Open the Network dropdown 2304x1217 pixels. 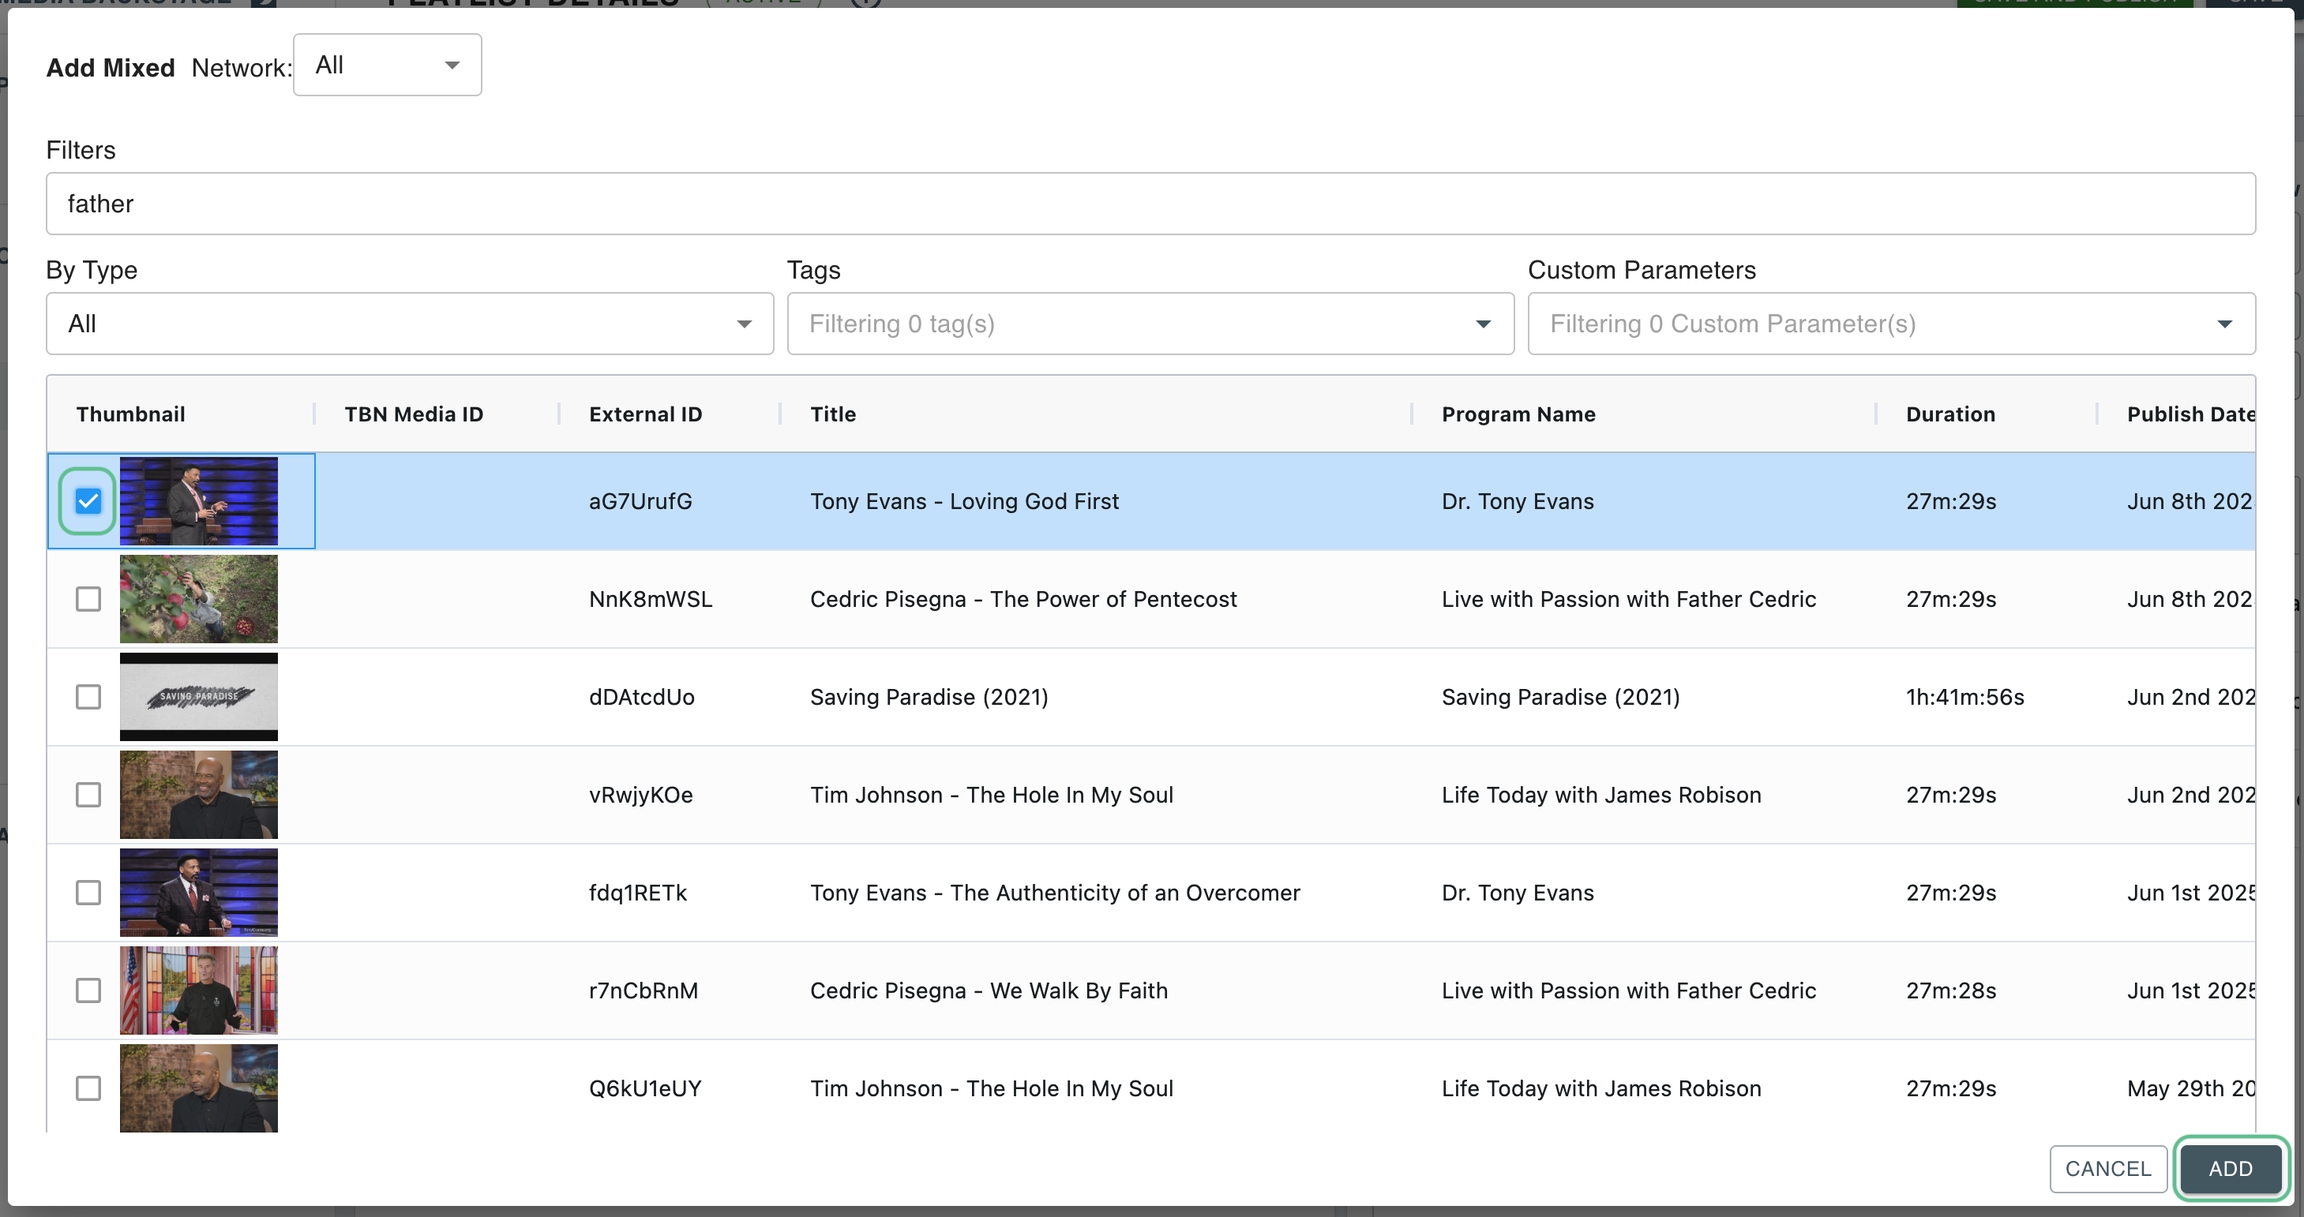pyautogui.click(x=387, y=65)
